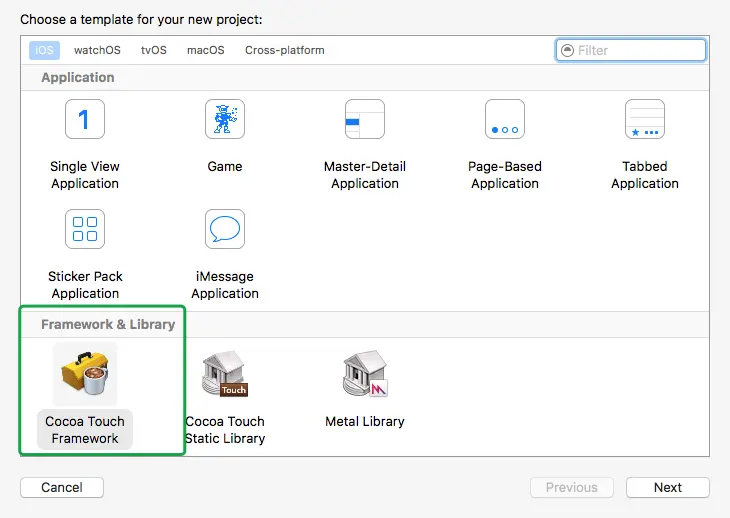This screenshot has width=730, height=518.
Task: Select the Sticker Pack Application icon
Action: point(85,229)
